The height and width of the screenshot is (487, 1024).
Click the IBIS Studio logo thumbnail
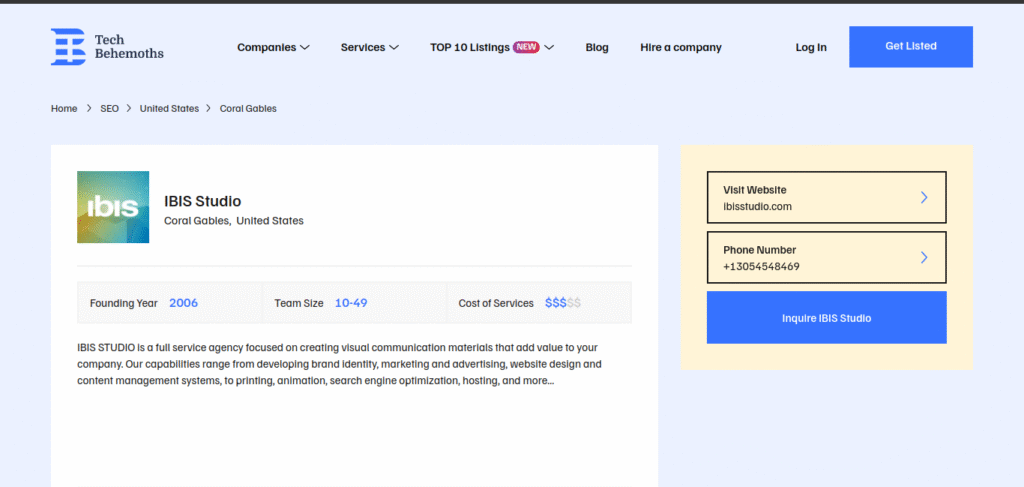pos(113,207)
